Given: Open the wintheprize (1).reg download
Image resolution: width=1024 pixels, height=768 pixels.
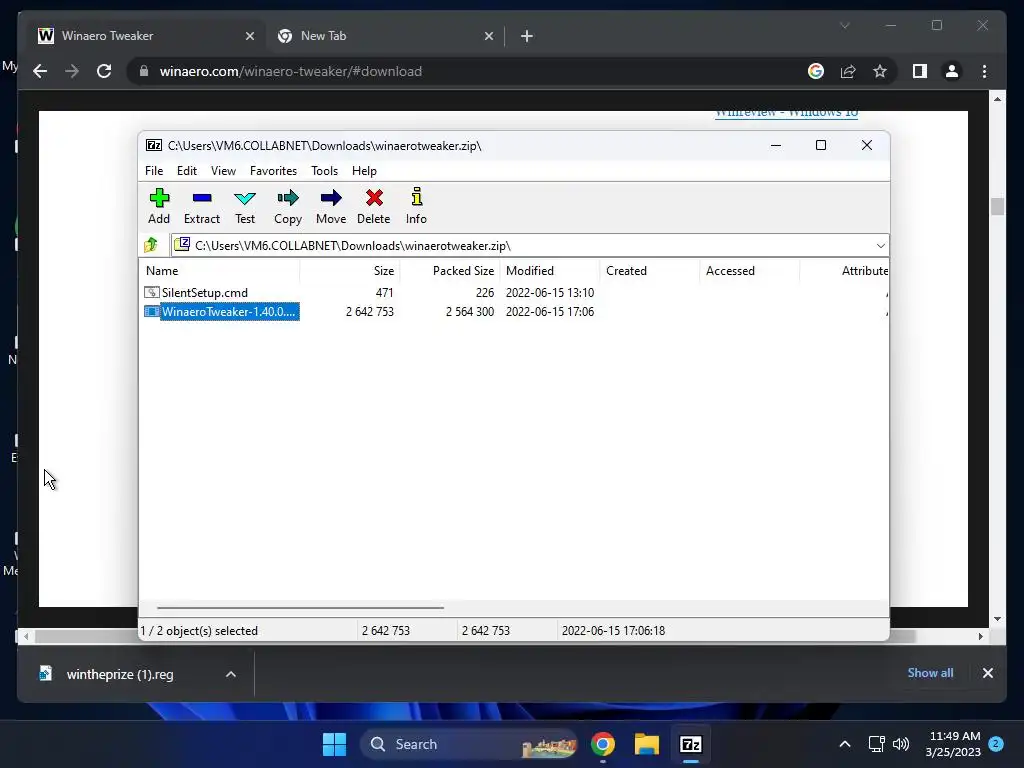Looking at the screenshot, I should pyautogui.click(x=120, y=674).
